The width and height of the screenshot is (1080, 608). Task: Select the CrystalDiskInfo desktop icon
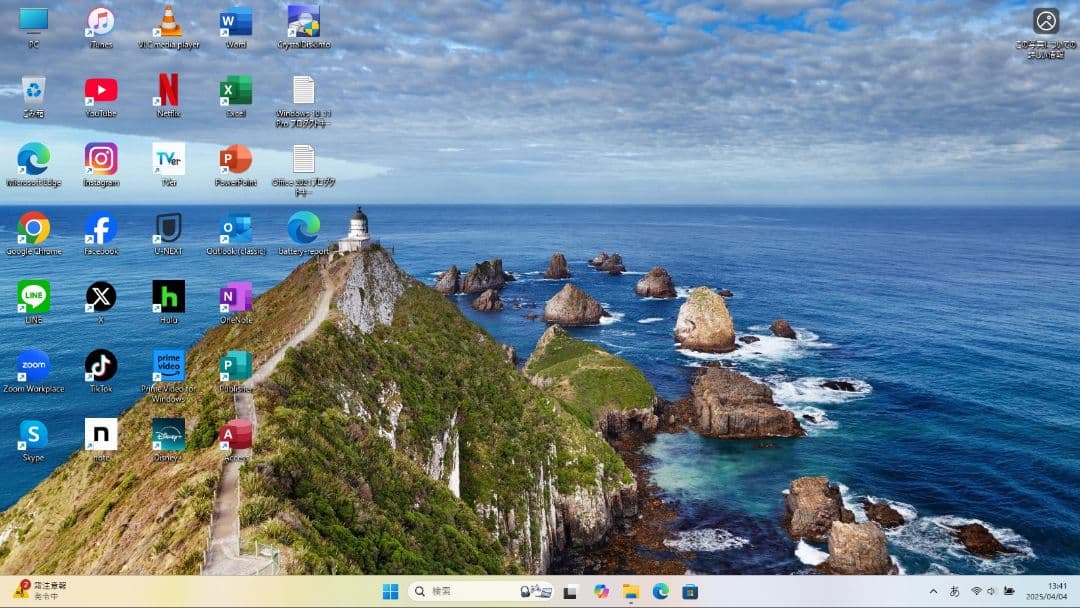click(x=303, y=22)
